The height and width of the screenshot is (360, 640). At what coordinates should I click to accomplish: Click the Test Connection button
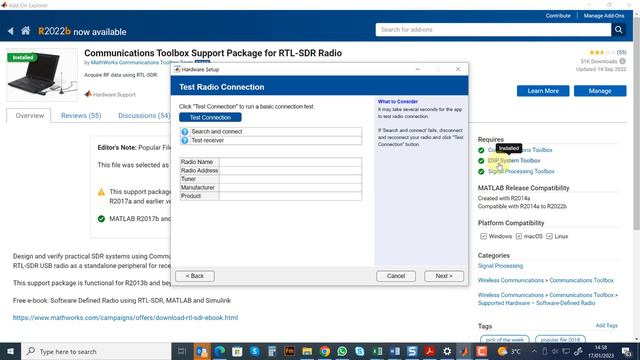pos(210,117)
